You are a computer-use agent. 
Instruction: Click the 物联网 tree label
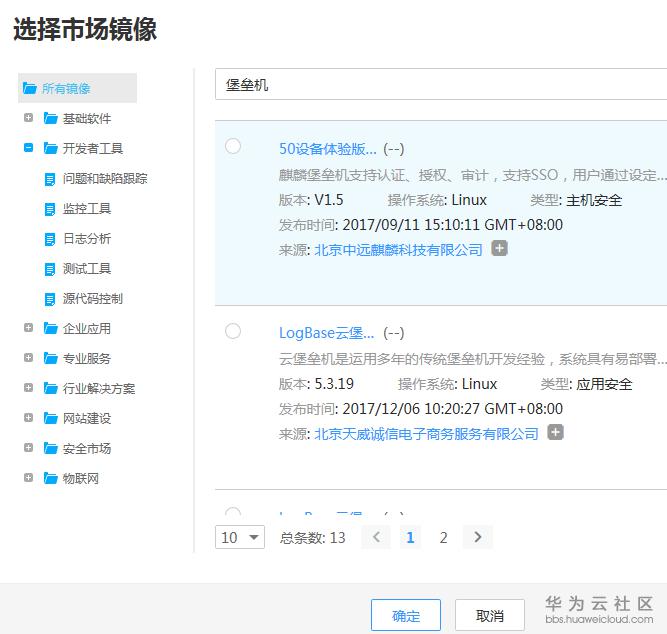pos(81,478)
